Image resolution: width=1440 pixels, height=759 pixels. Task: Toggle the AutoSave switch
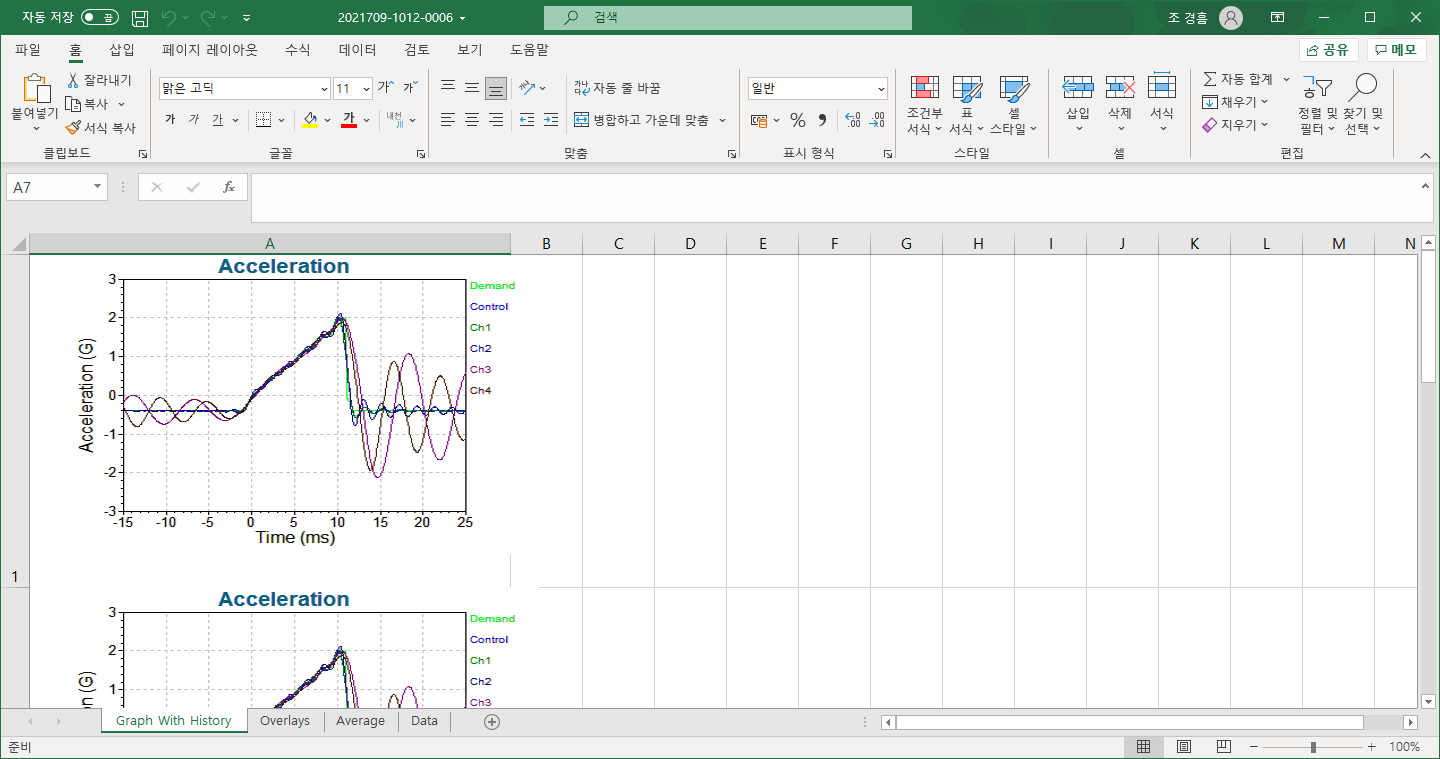click(x=99, y=17)
